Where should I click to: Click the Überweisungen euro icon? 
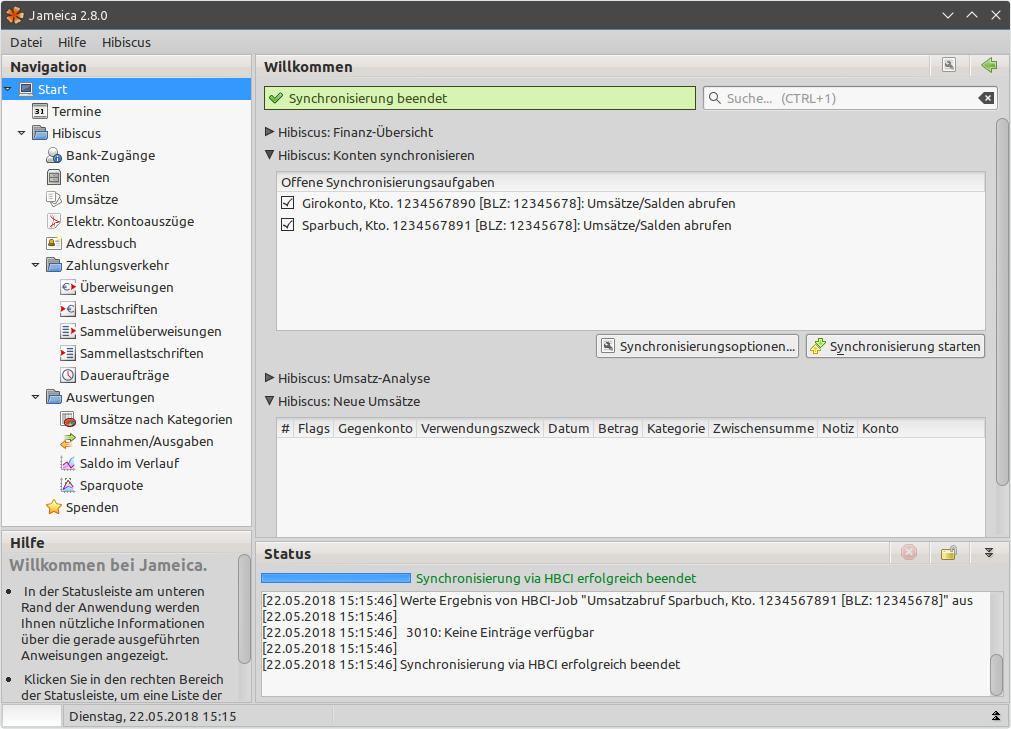click(x=68, y=287)
